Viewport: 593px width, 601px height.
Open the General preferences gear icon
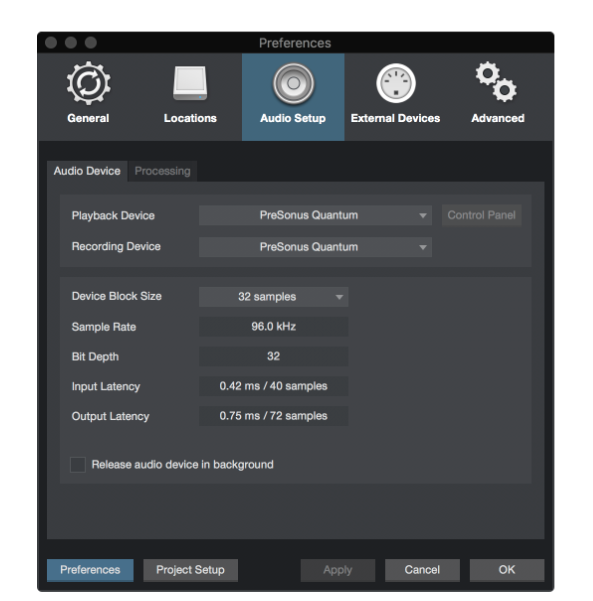click(x=89, y=83)
